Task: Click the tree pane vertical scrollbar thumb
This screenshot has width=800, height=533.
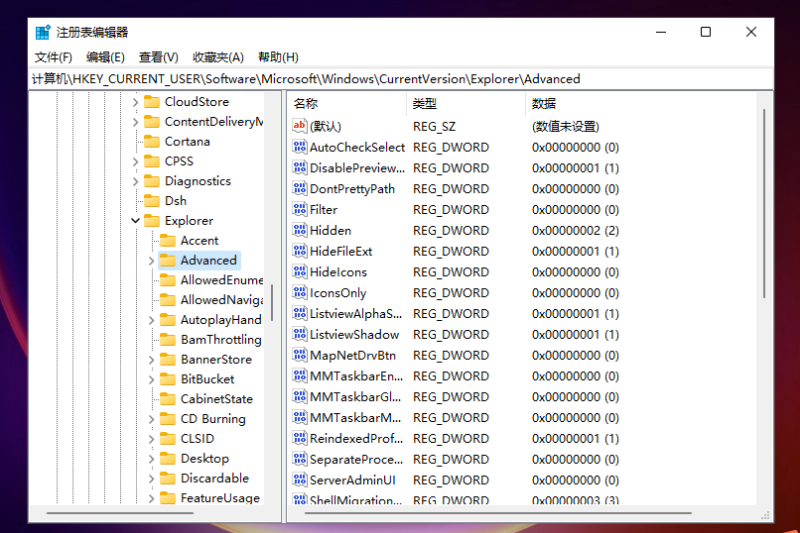Action: [x=272, y=302]
